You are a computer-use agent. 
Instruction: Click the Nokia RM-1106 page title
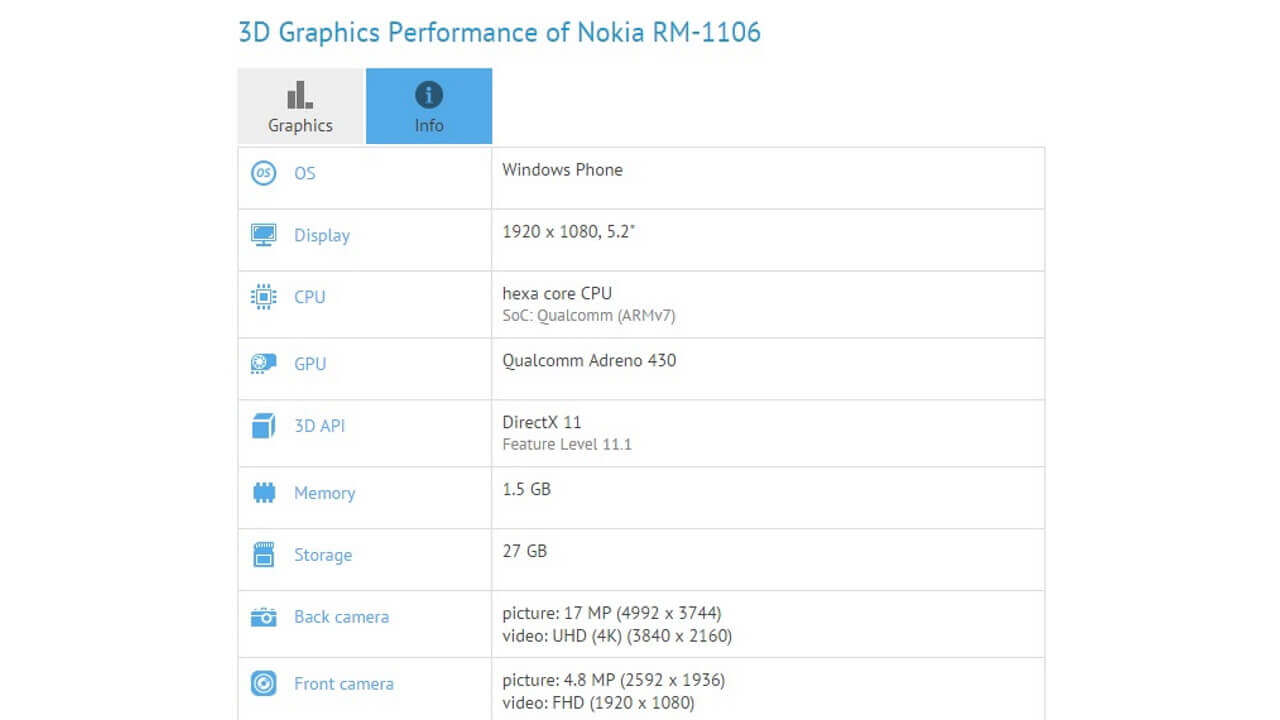[x=499, y=32]
